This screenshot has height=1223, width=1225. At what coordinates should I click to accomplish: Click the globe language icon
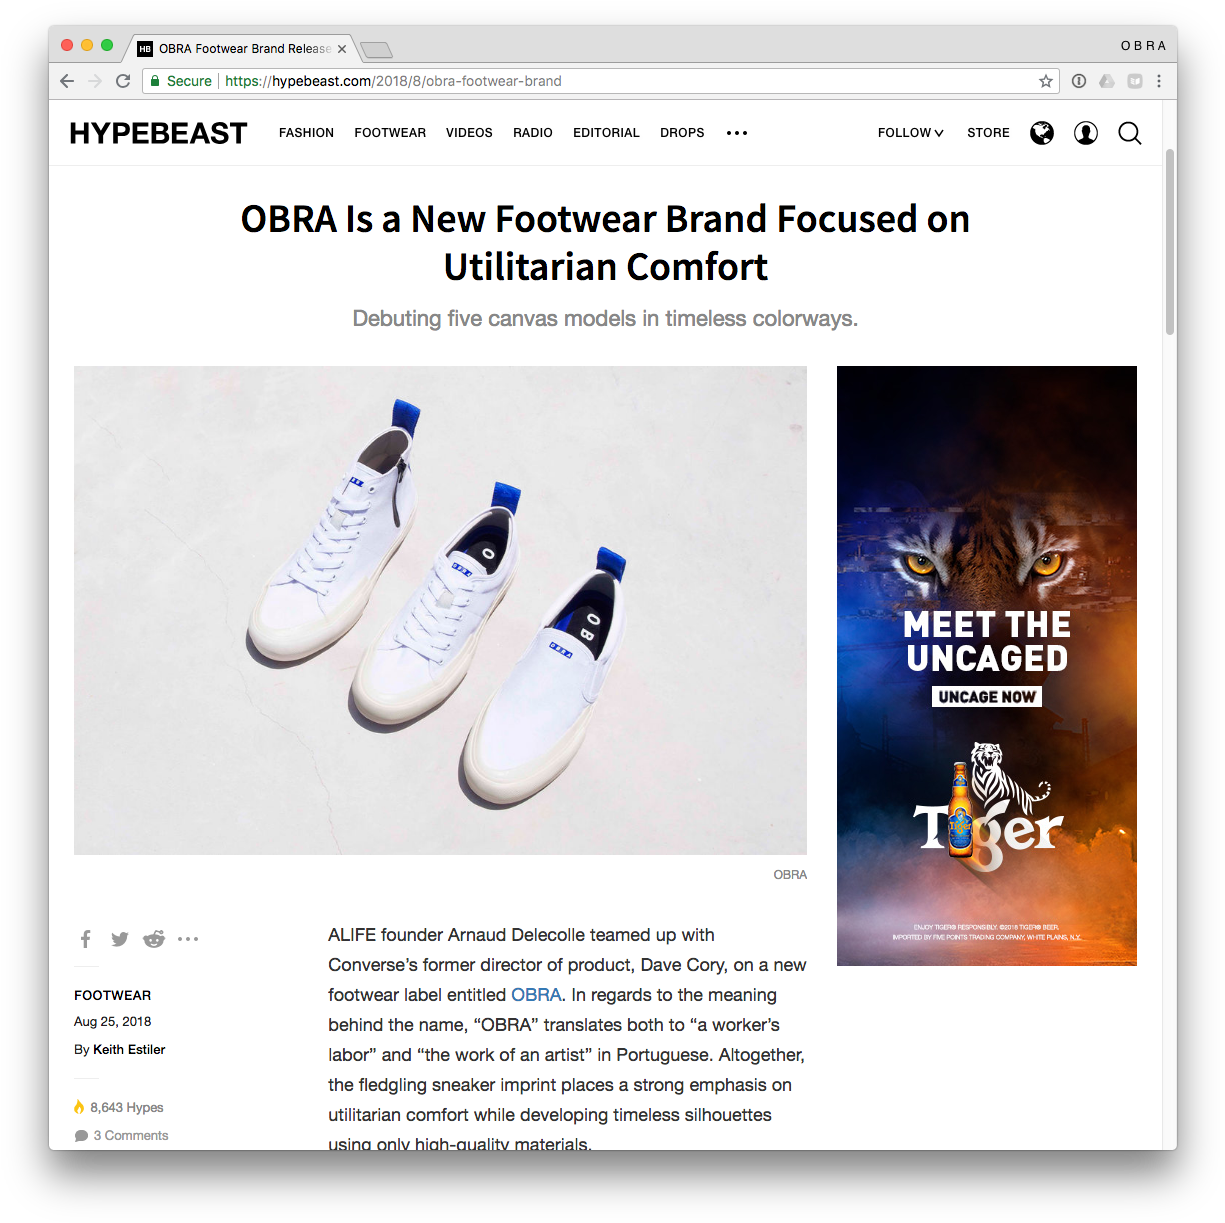coord(1042,133)
